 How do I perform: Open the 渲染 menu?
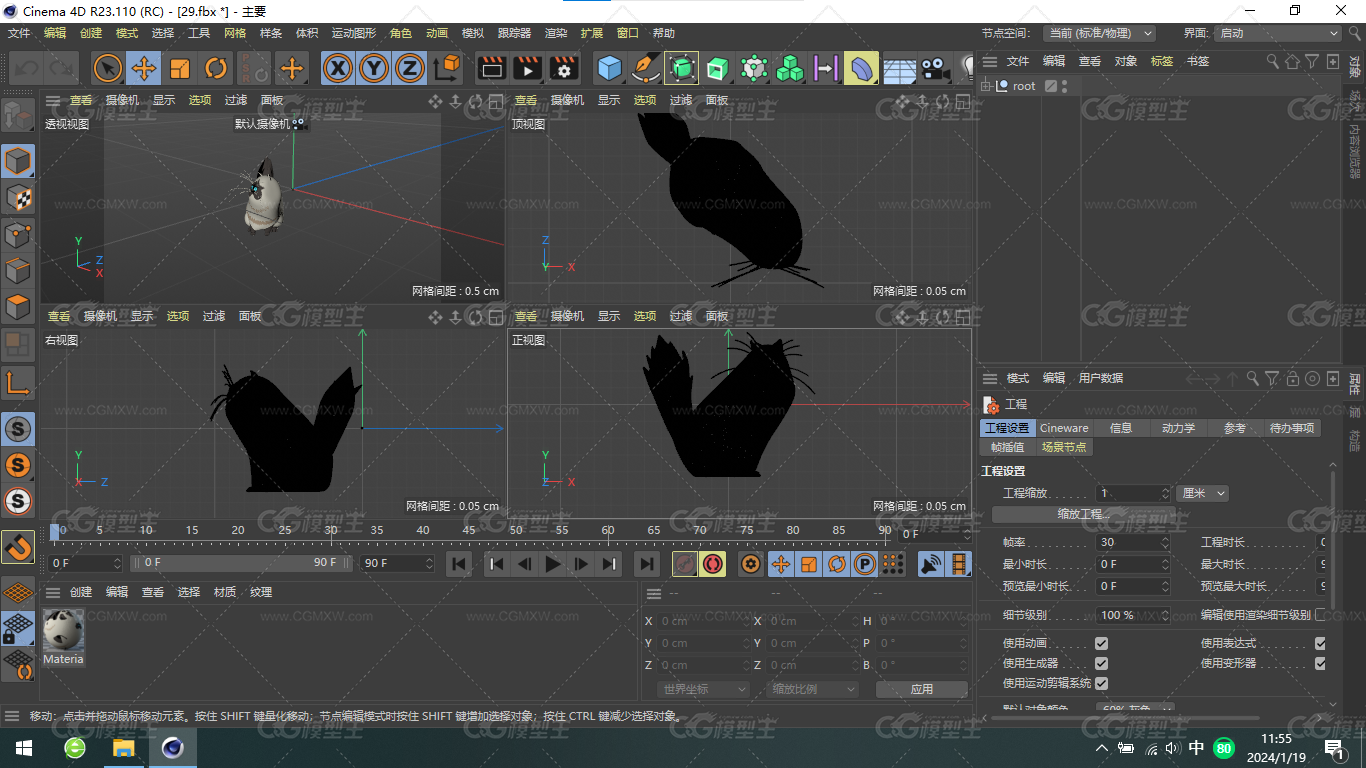556,33
